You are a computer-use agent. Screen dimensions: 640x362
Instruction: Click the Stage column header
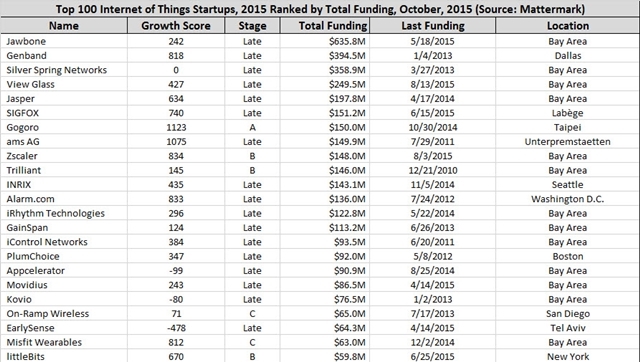(252, 26)
